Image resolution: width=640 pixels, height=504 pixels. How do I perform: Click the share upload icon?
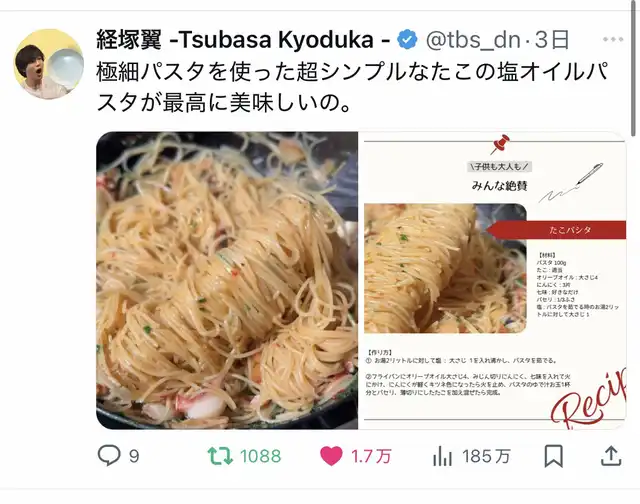coord(611,455)
